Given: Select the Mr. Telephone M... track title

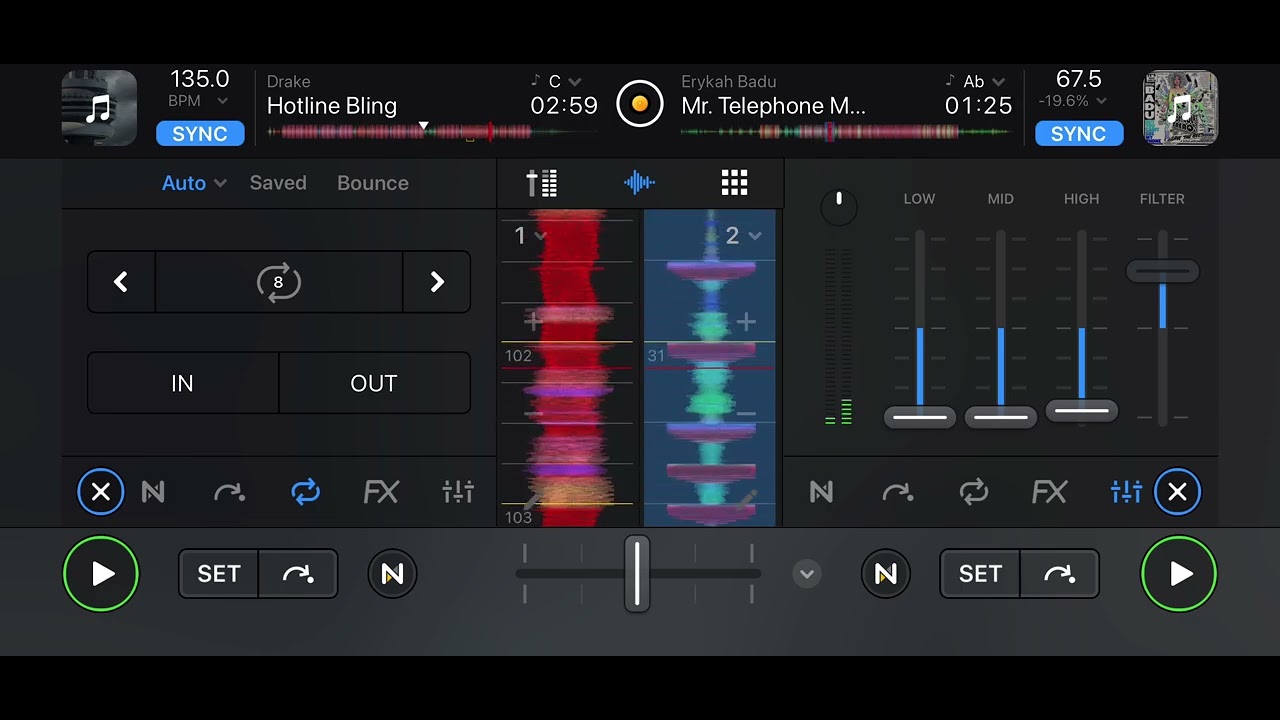Looking at the screenshot, I should [x=774, y=106].
